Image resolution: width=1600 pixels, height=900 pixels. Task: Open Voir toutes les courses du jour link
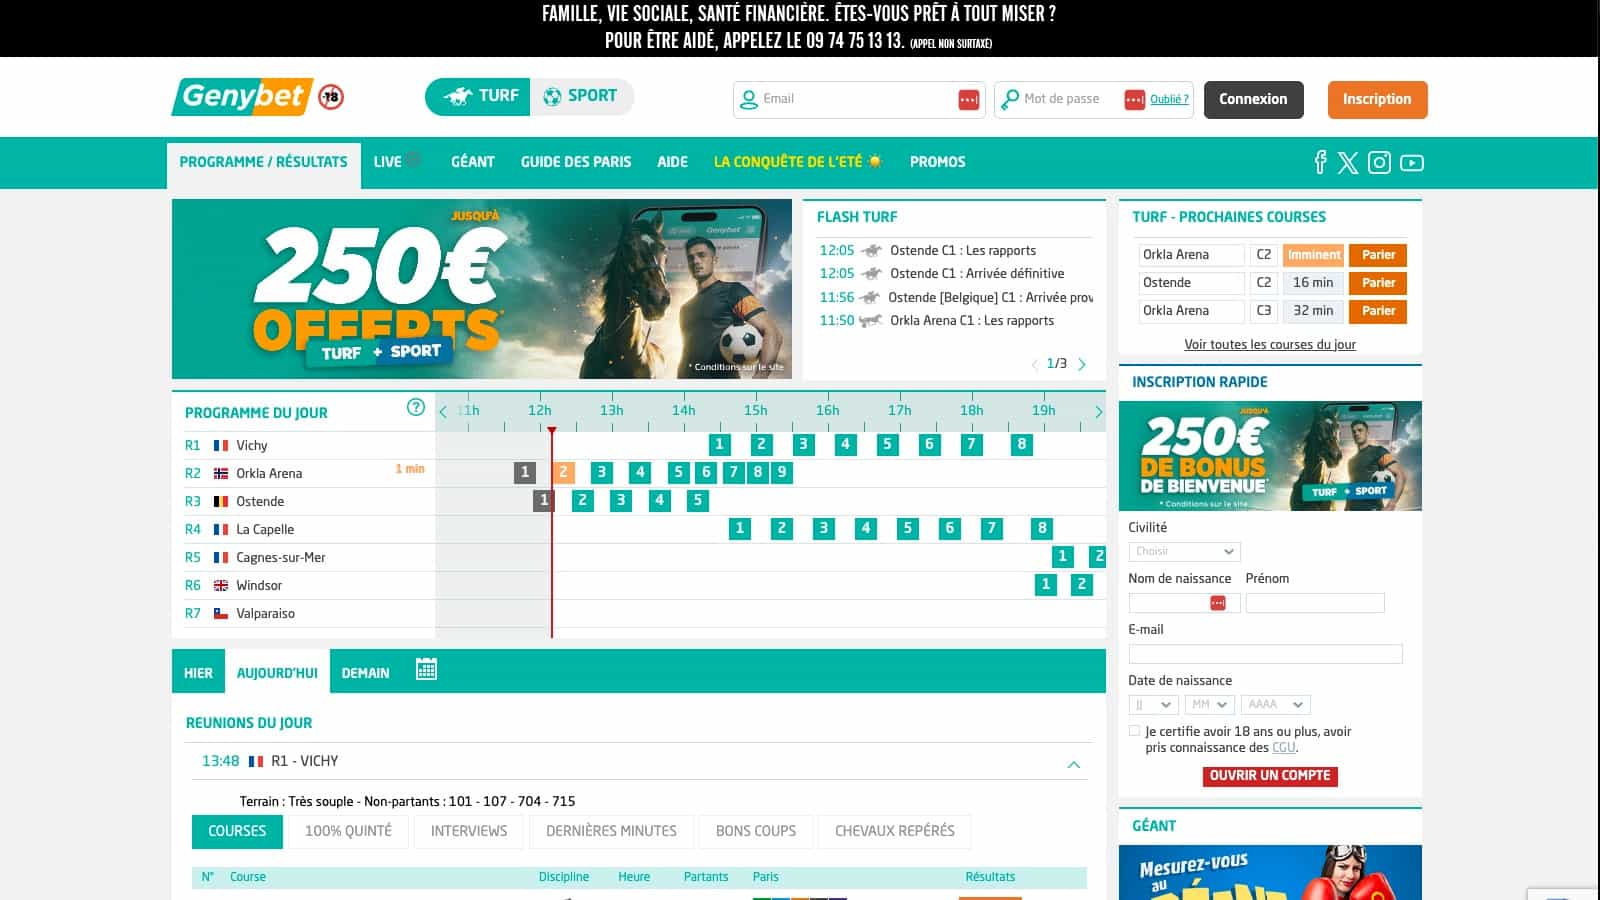pyautogui.click(x=1270, y=344)
